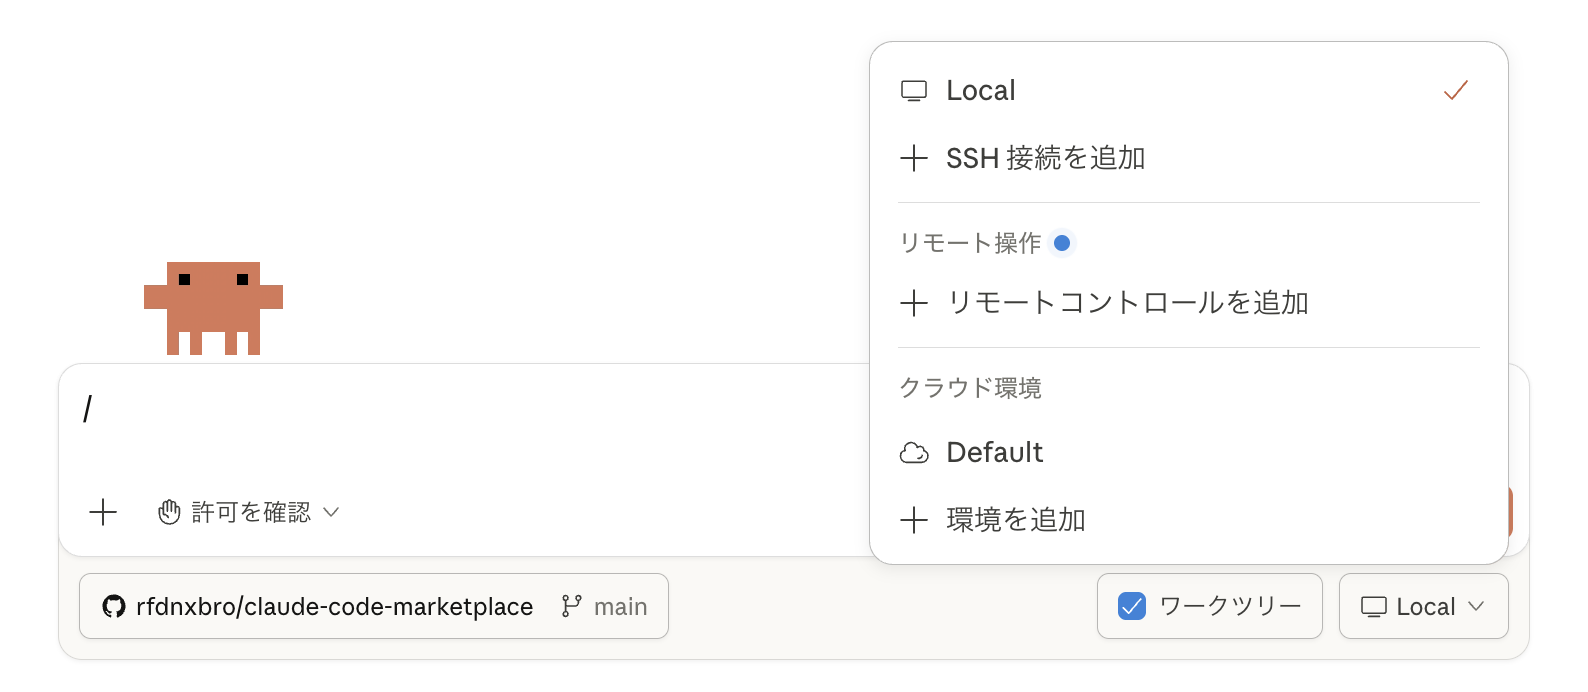
Task: Click the branch icon next to main
Action: (x=572, y=606)
